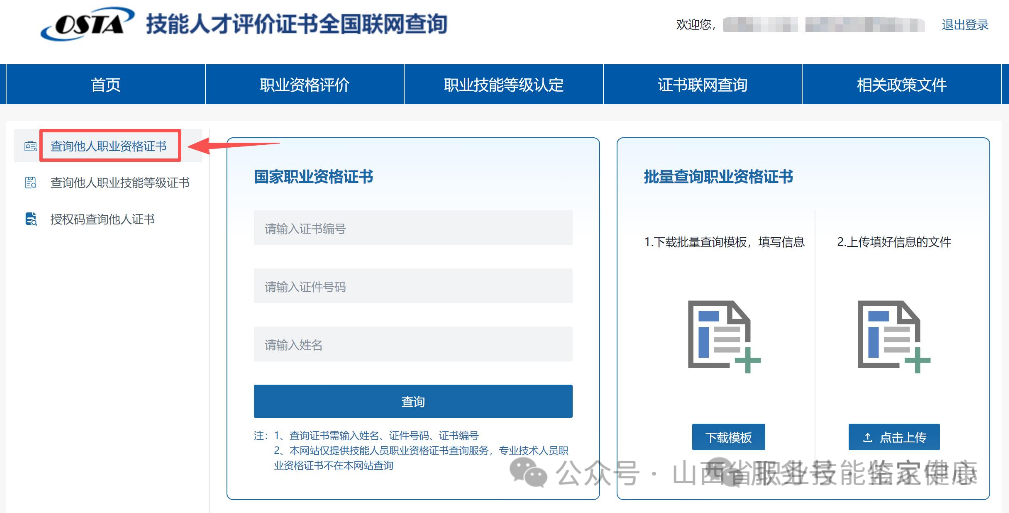Switch to the 证书联网查询 tab
This screenshot has height=513, width=1009.
coord(702,85)
